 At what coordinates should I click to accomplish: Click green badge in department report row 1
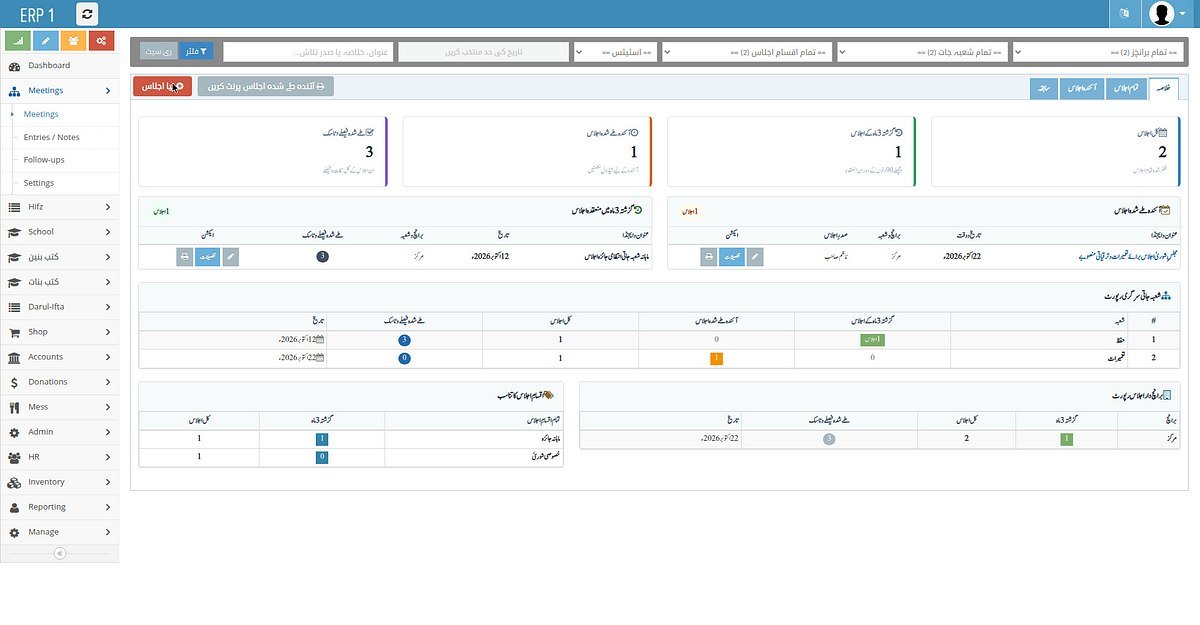point(873,340)
